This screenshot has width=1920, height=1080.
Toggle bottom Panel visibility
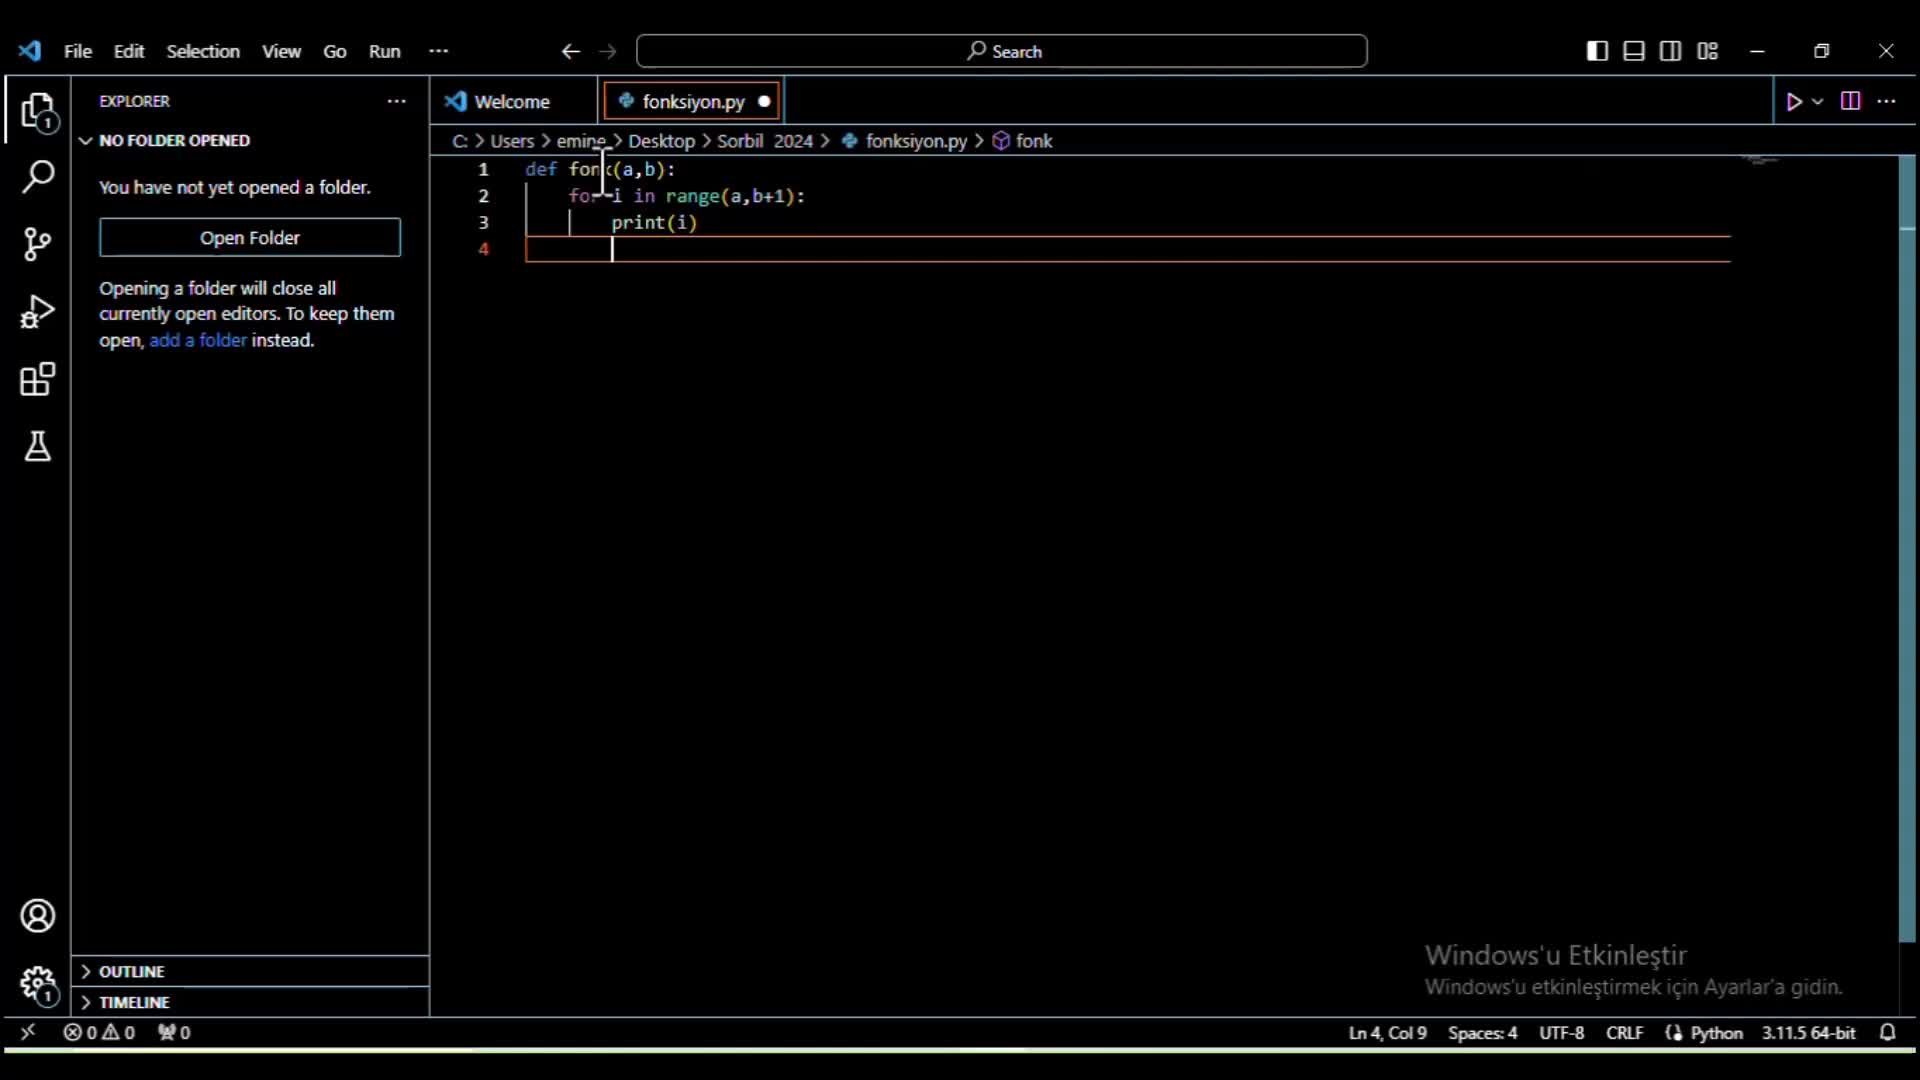tap(1634, 51)
